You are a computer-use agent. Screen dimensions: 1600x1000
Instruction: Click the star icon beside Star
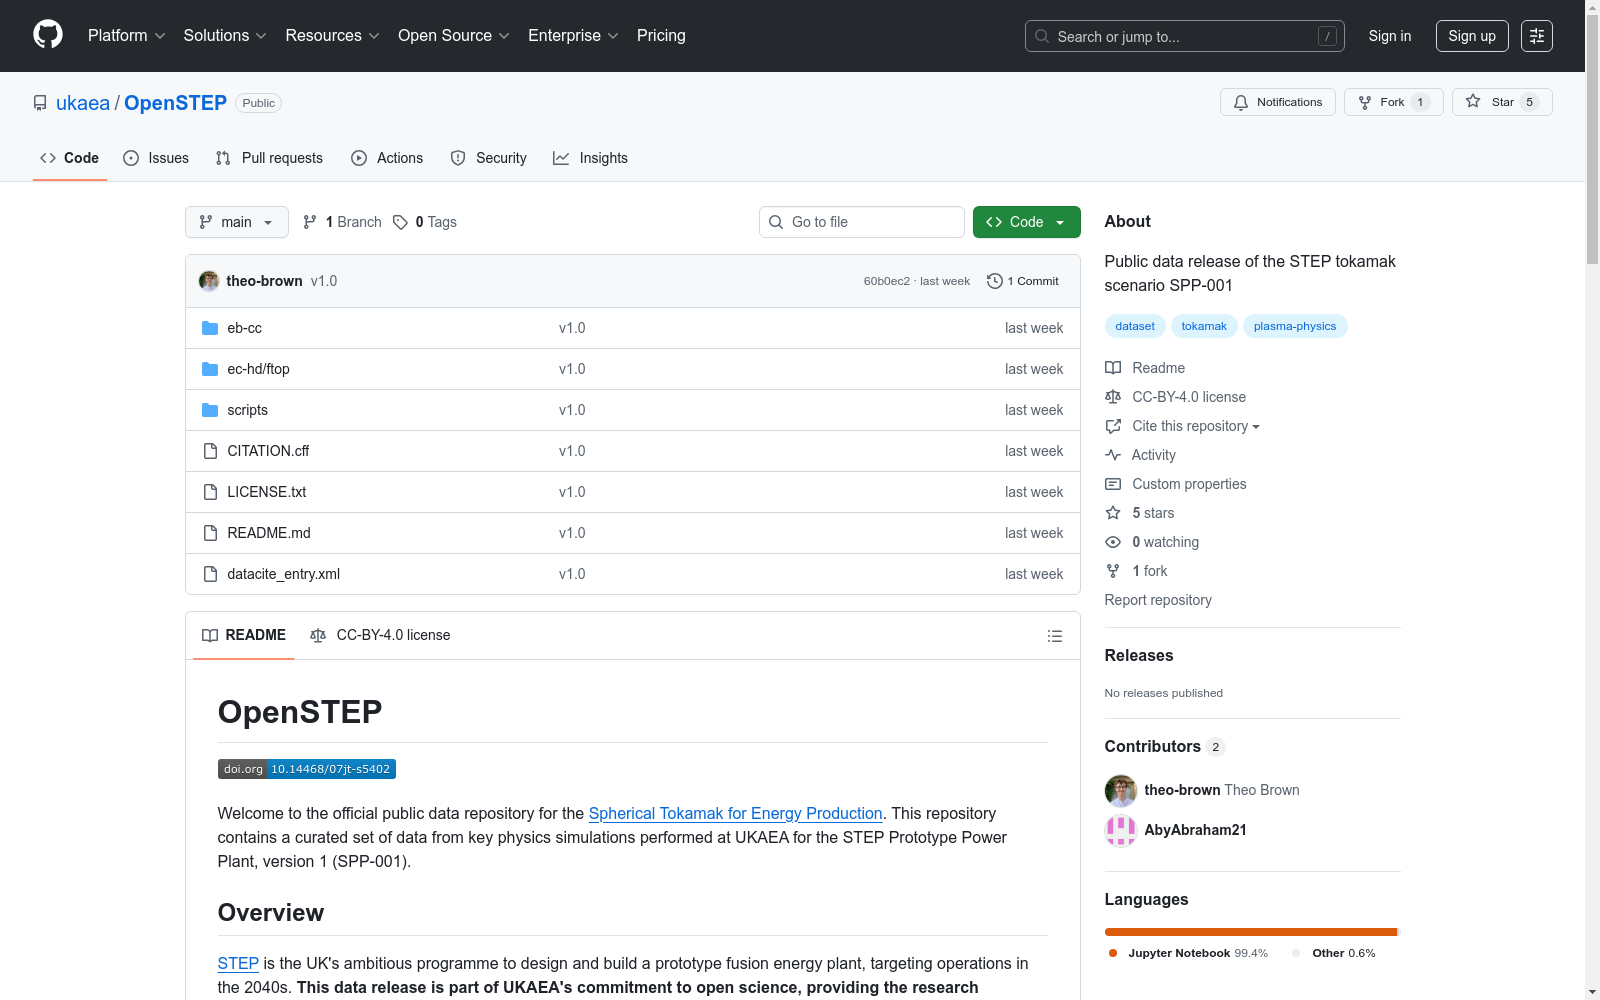tap(1473, 101)
